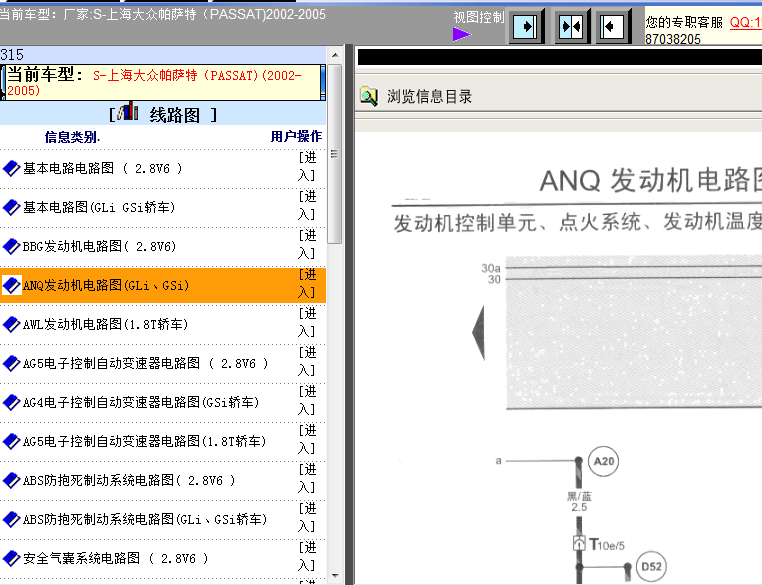Select ABS防抱死制动系统电路图(GLi、GSi轿车) text
762x585 pixels.
pos(145,519)
